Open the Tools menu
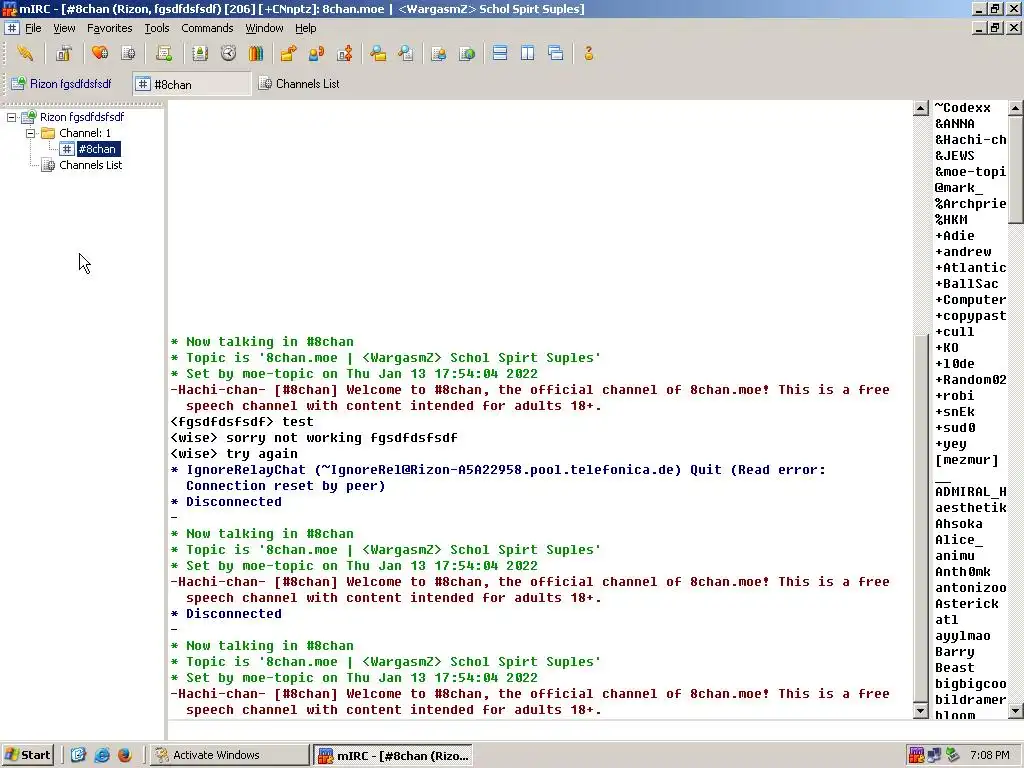 tap(157, 28)
